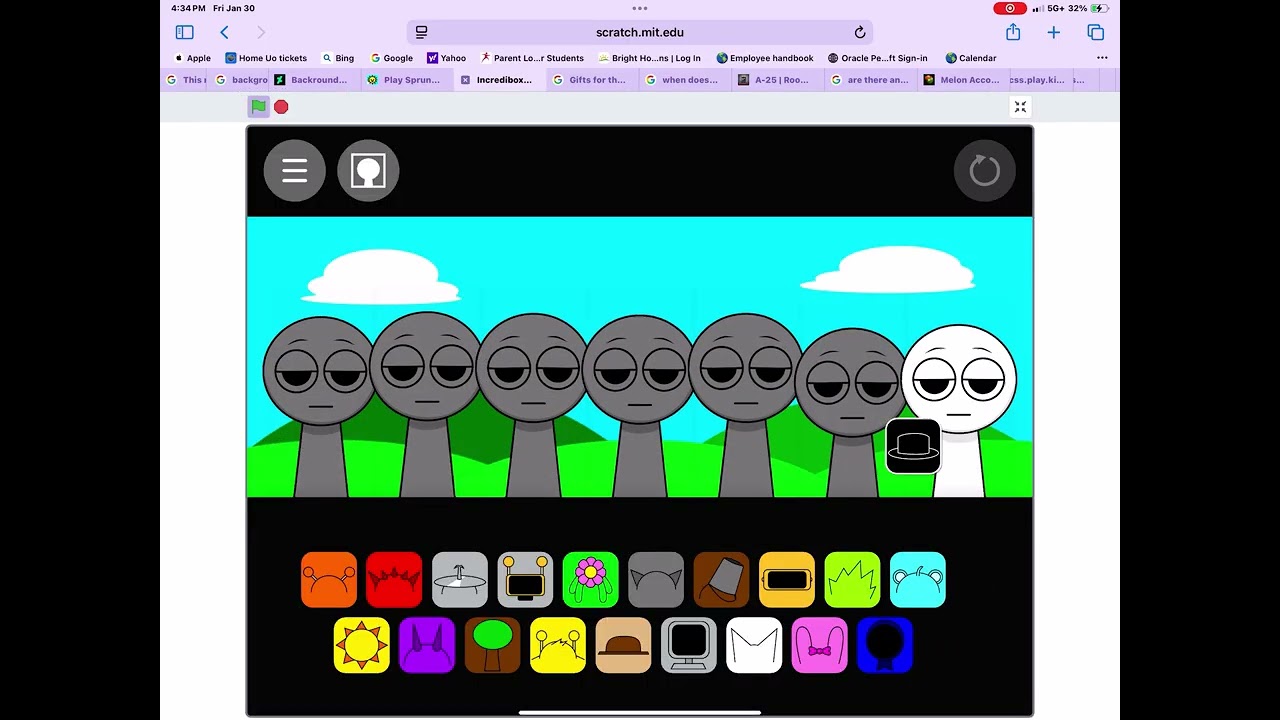
Task: Click the white character on the stage
Action: pyautogui.click(x=960, y=410)
